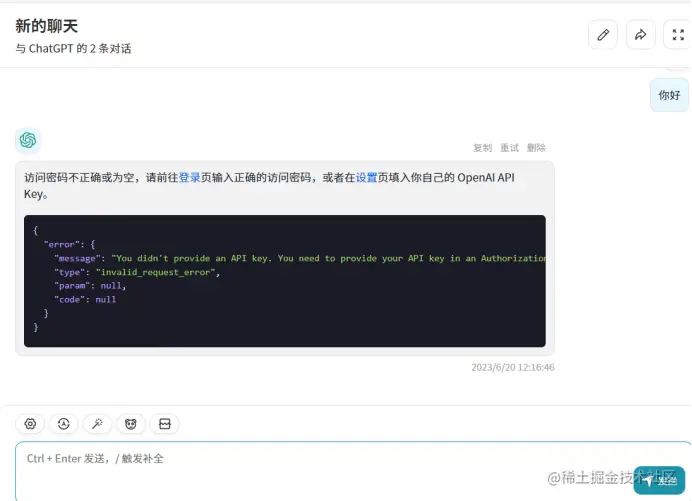Click the auto theme icon in toolbar
The height and width of the screenshot is (501, 692).
tap(64, 424)
